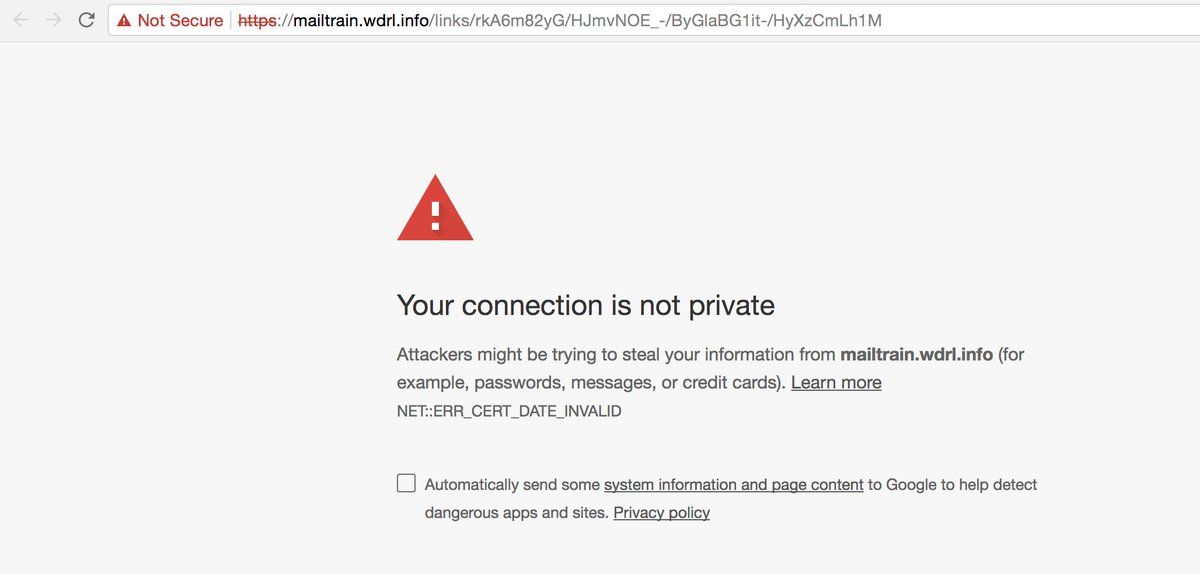Go back with the browser back arrow
1200x574 pixels.
[21, 20]
